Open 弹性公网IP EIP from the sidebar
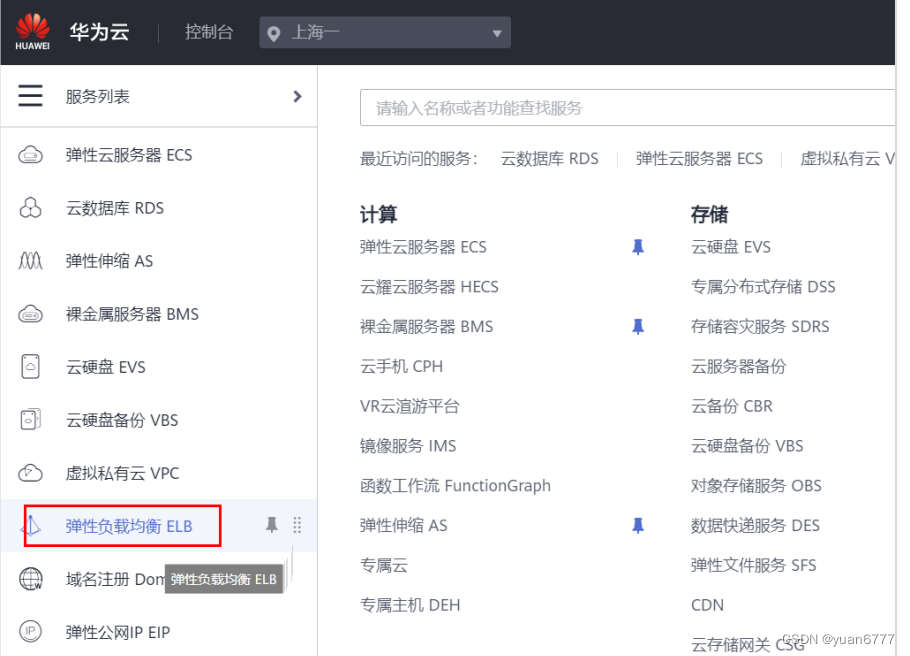The width and height of the screenshot is (910, 656). coord(118,632)
